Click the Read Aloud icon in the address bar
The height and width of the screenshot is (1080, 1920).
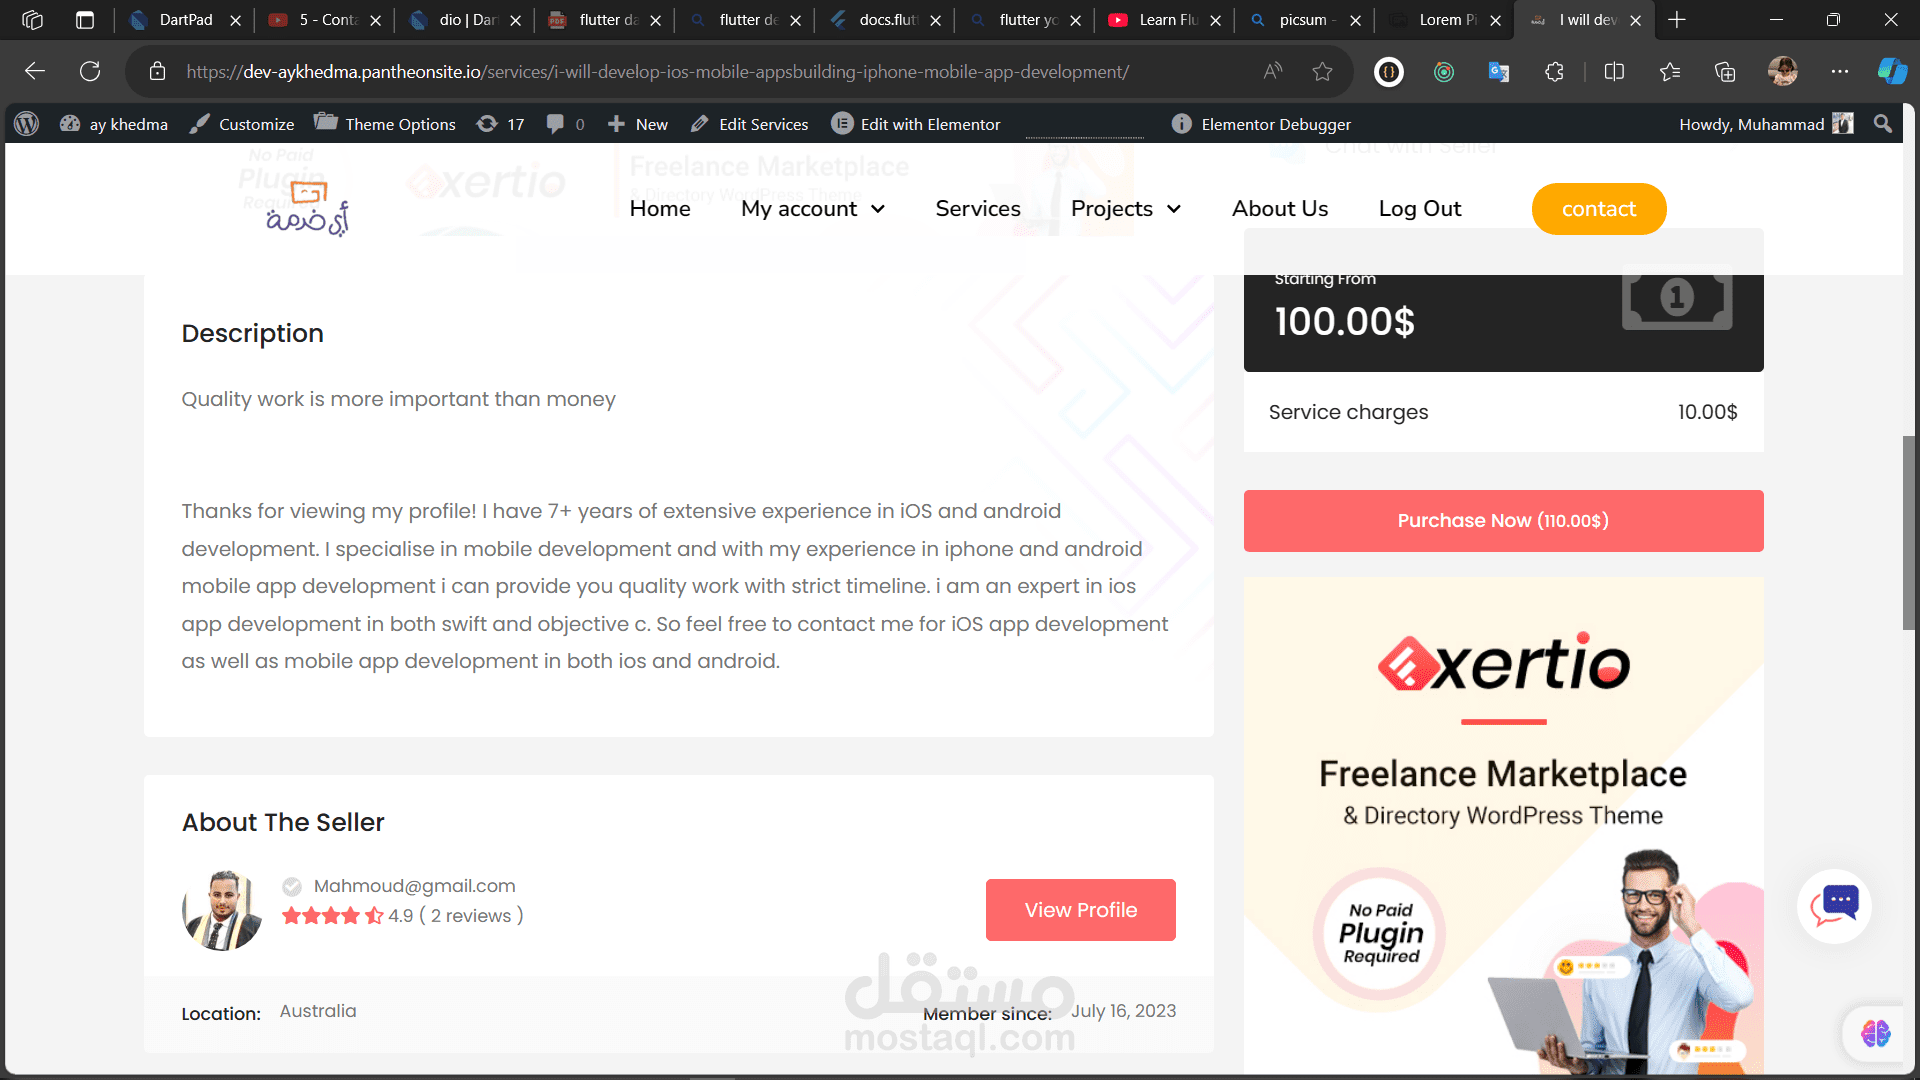[1272, 71]
